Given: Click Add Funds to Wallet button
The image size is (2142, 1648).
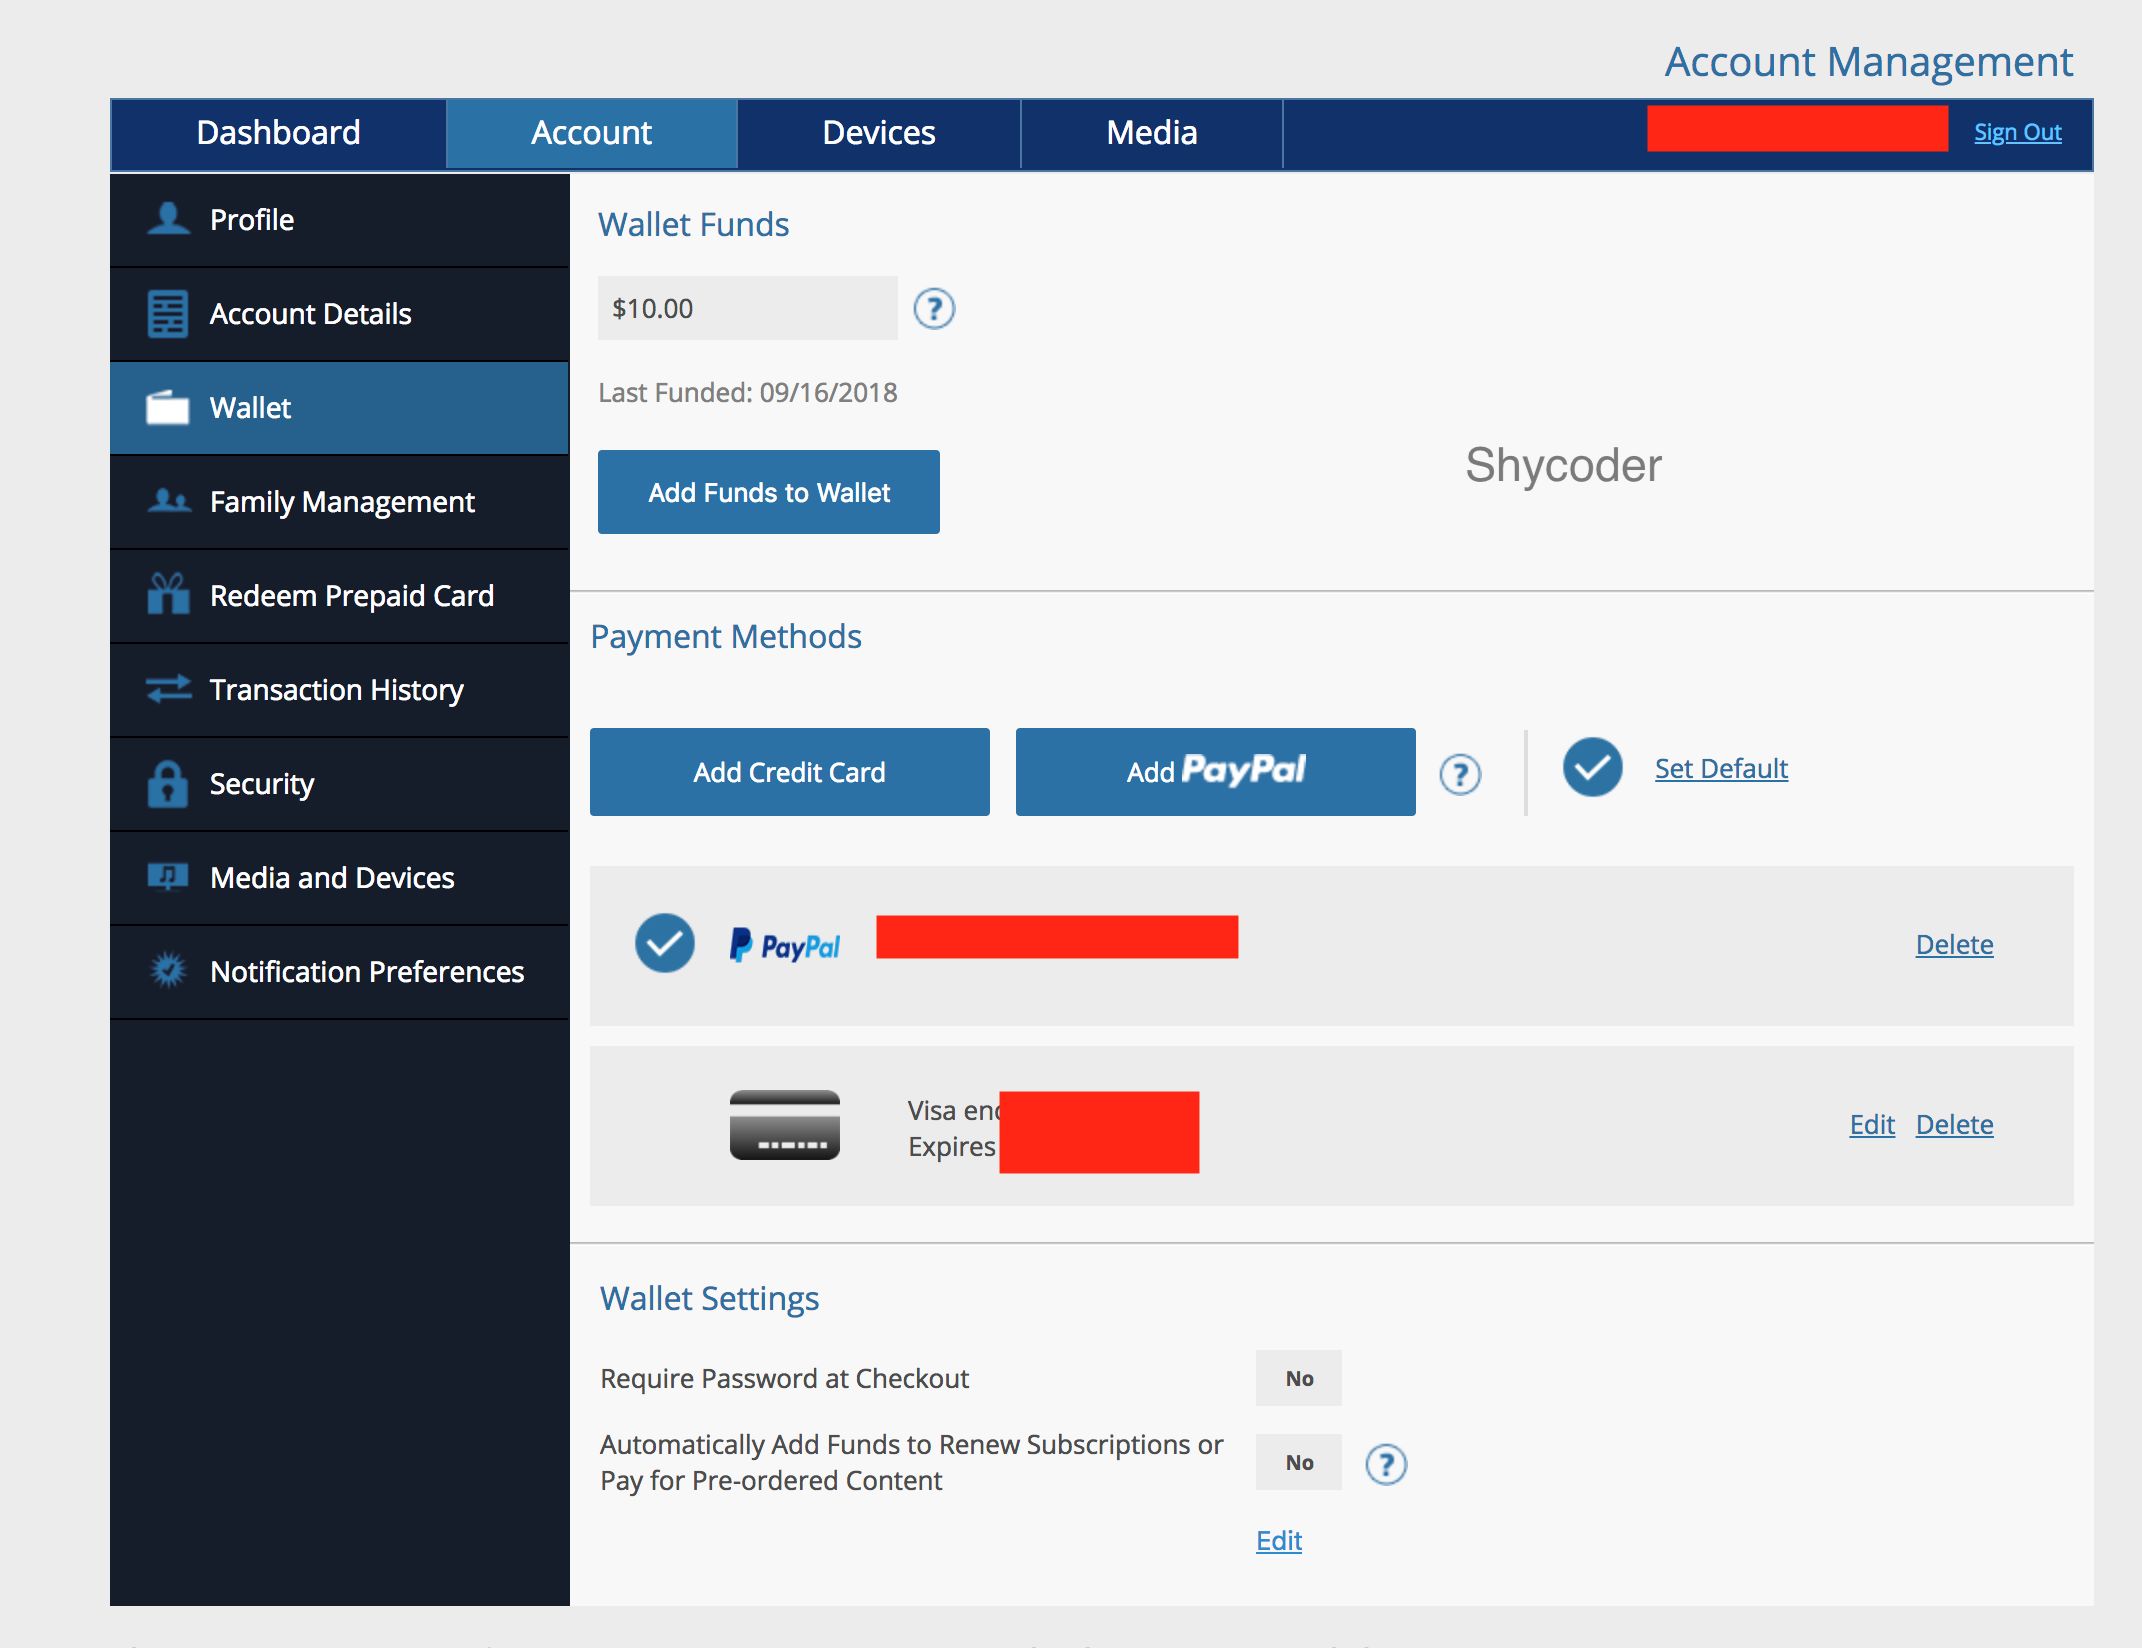Looking at the screenshot, I should click(768, 490).
